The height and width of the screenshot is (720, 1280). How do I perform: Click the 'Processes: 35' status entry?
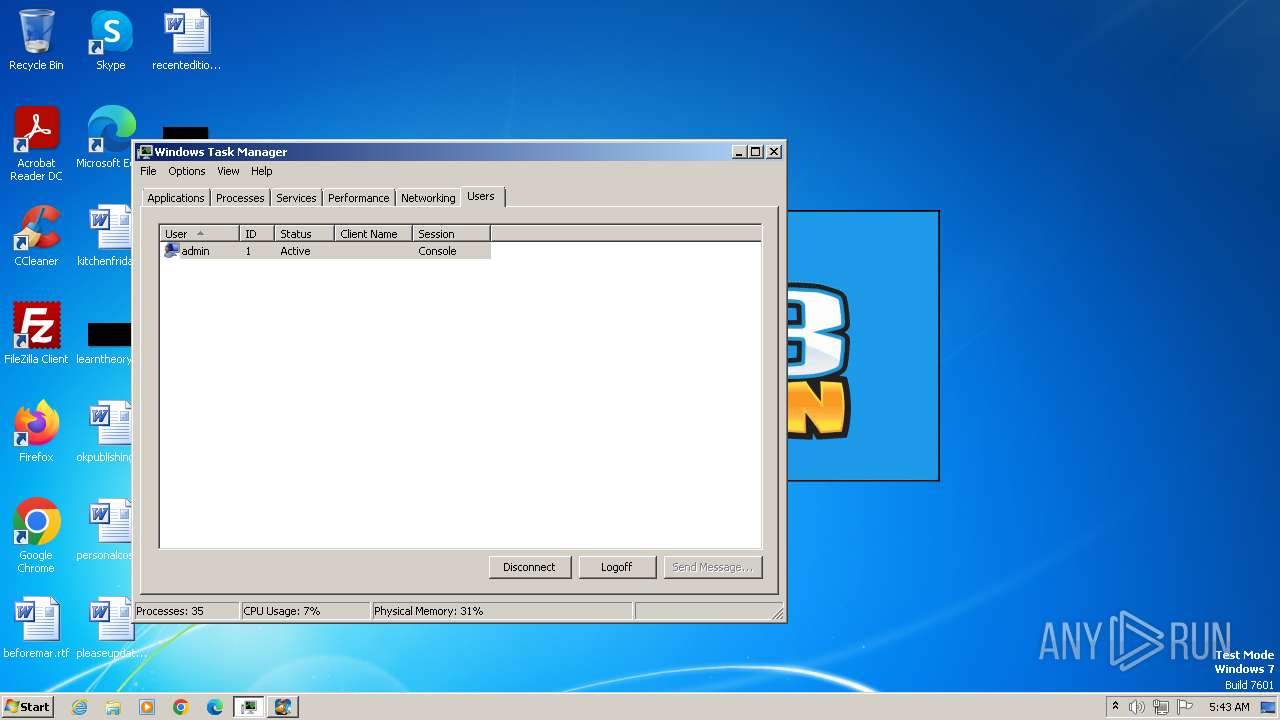tap(187, 611)
